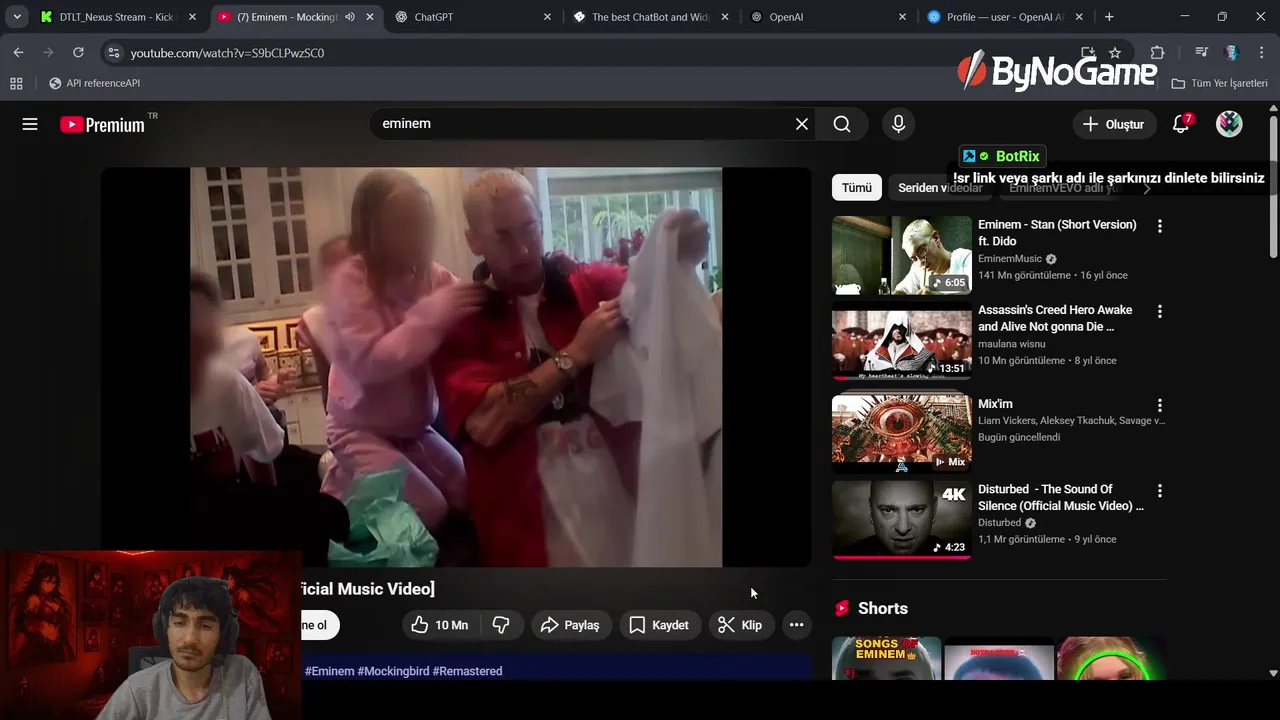The height and width of the screenshot is (720, 1280).
Task: Like the video with 10 Mn
Action: click(441, 625)
